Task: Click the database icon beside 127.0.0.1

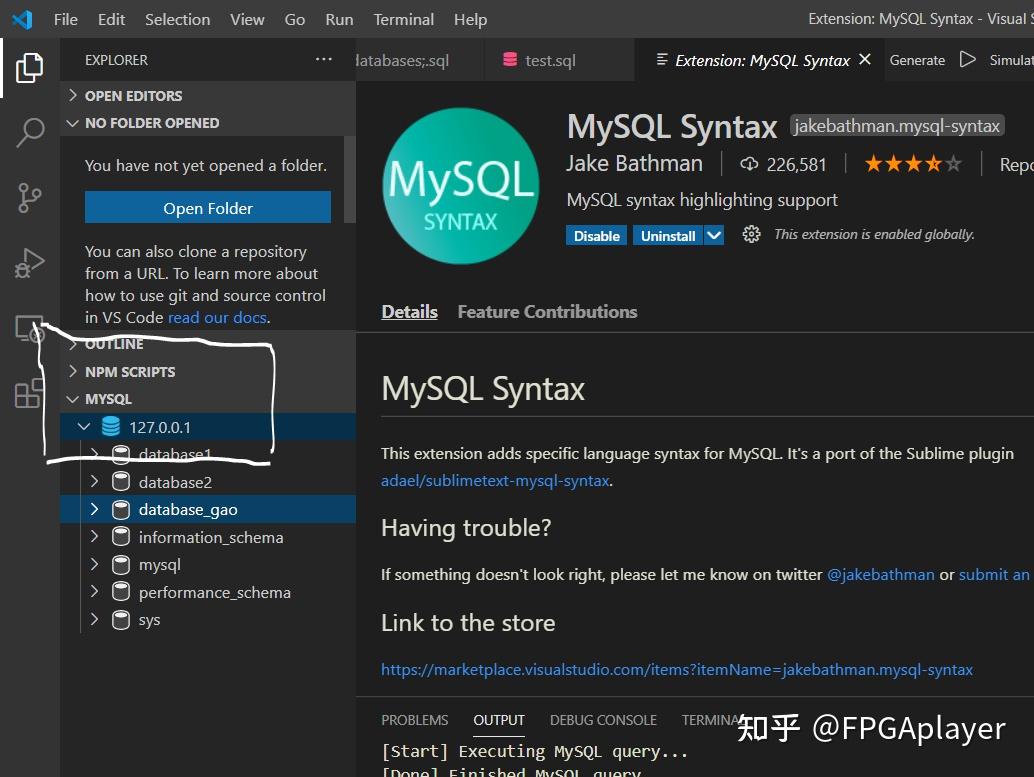Action: coord(110,426)
